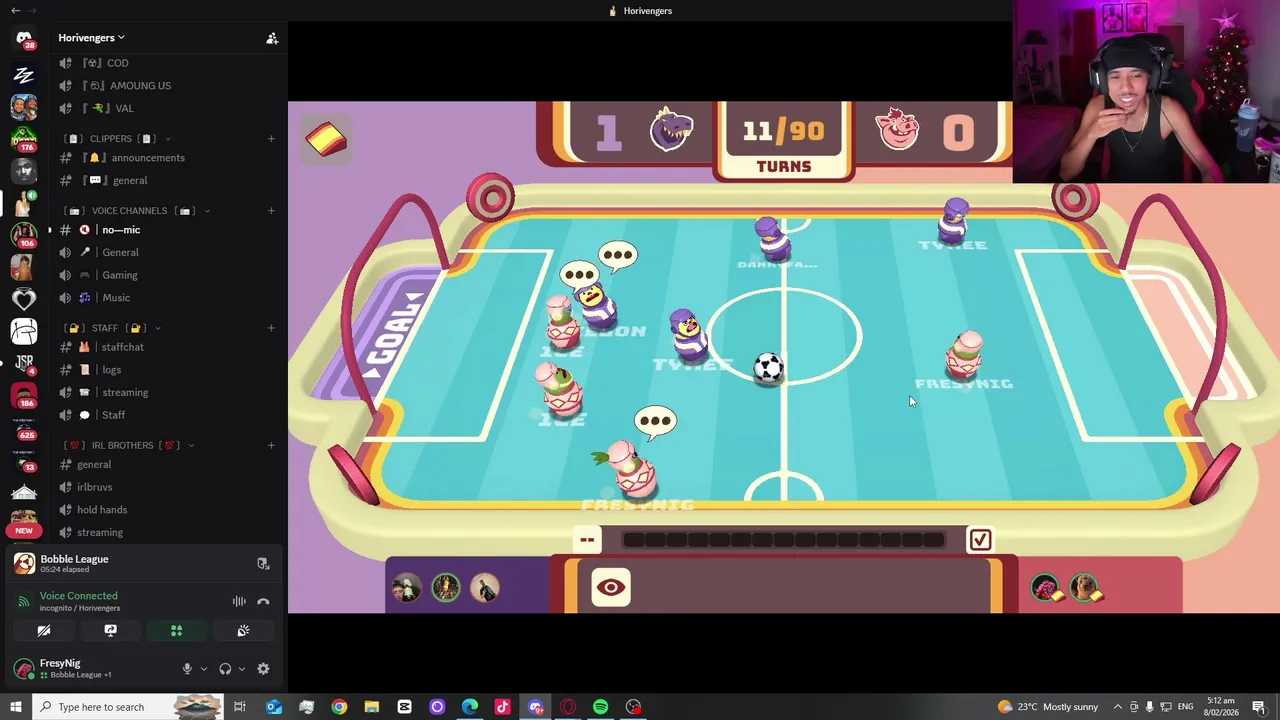Screen dimensions: 1280x720
Task: Open Microsoft Edge from the taskbar
Action: point(470,707)
